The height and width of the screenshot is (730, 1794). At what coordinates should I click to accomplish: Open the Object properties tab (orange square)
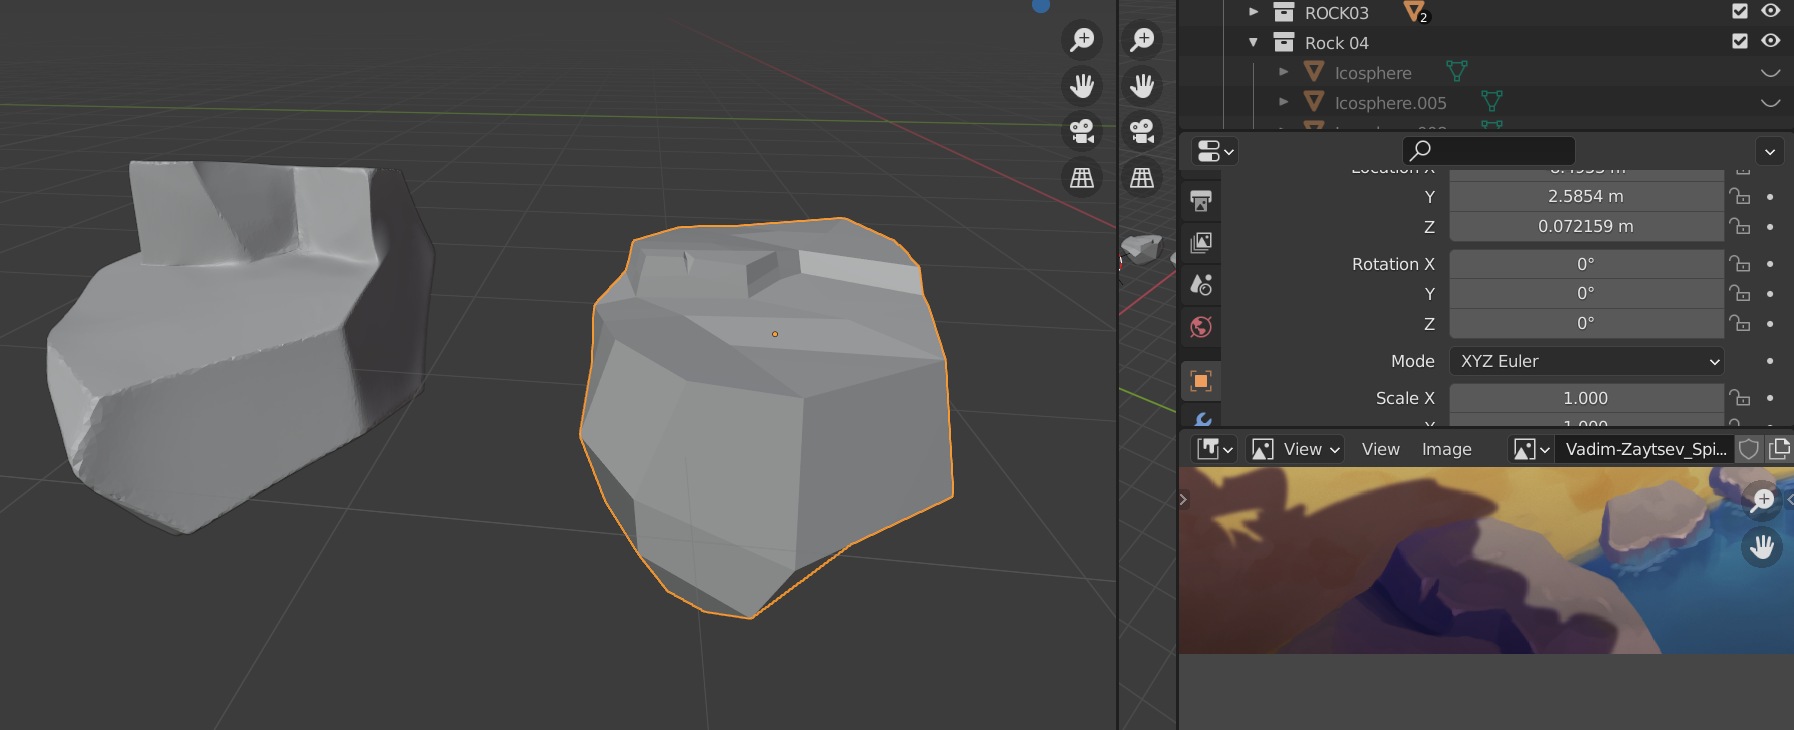pos(1201,381)
